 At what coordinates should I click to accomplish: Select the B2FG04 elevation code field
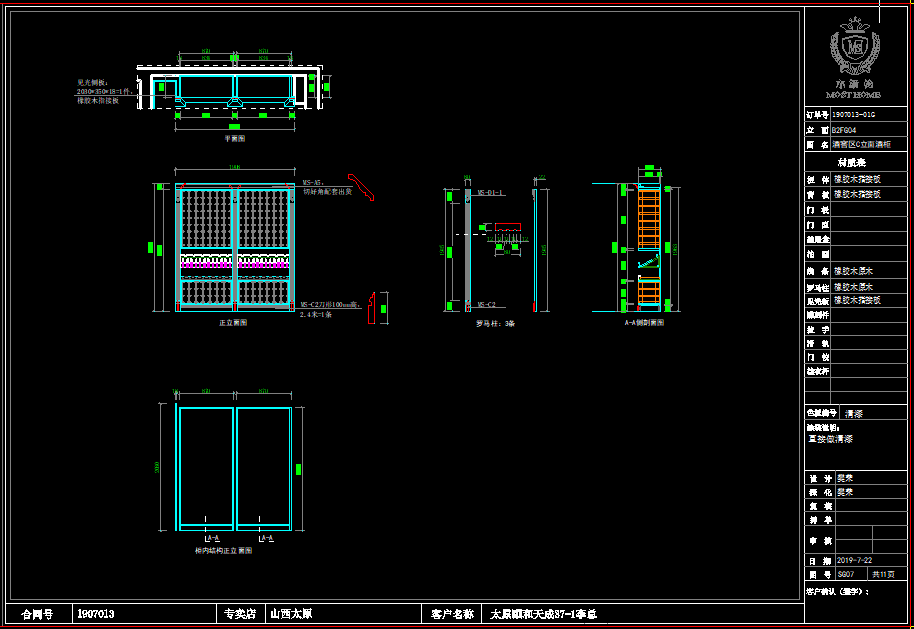pos(845,130)
